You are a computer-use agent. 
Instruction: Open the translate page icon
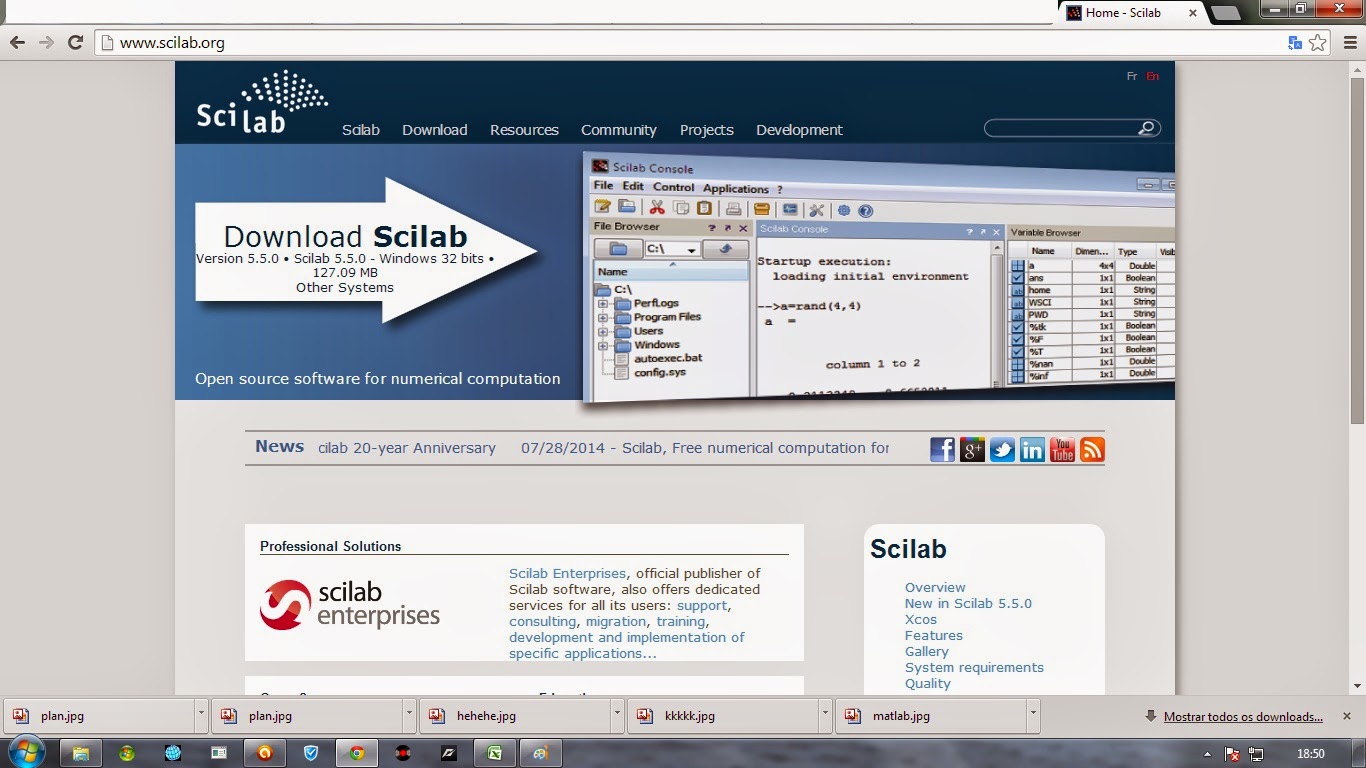(x=1295, y=43)
